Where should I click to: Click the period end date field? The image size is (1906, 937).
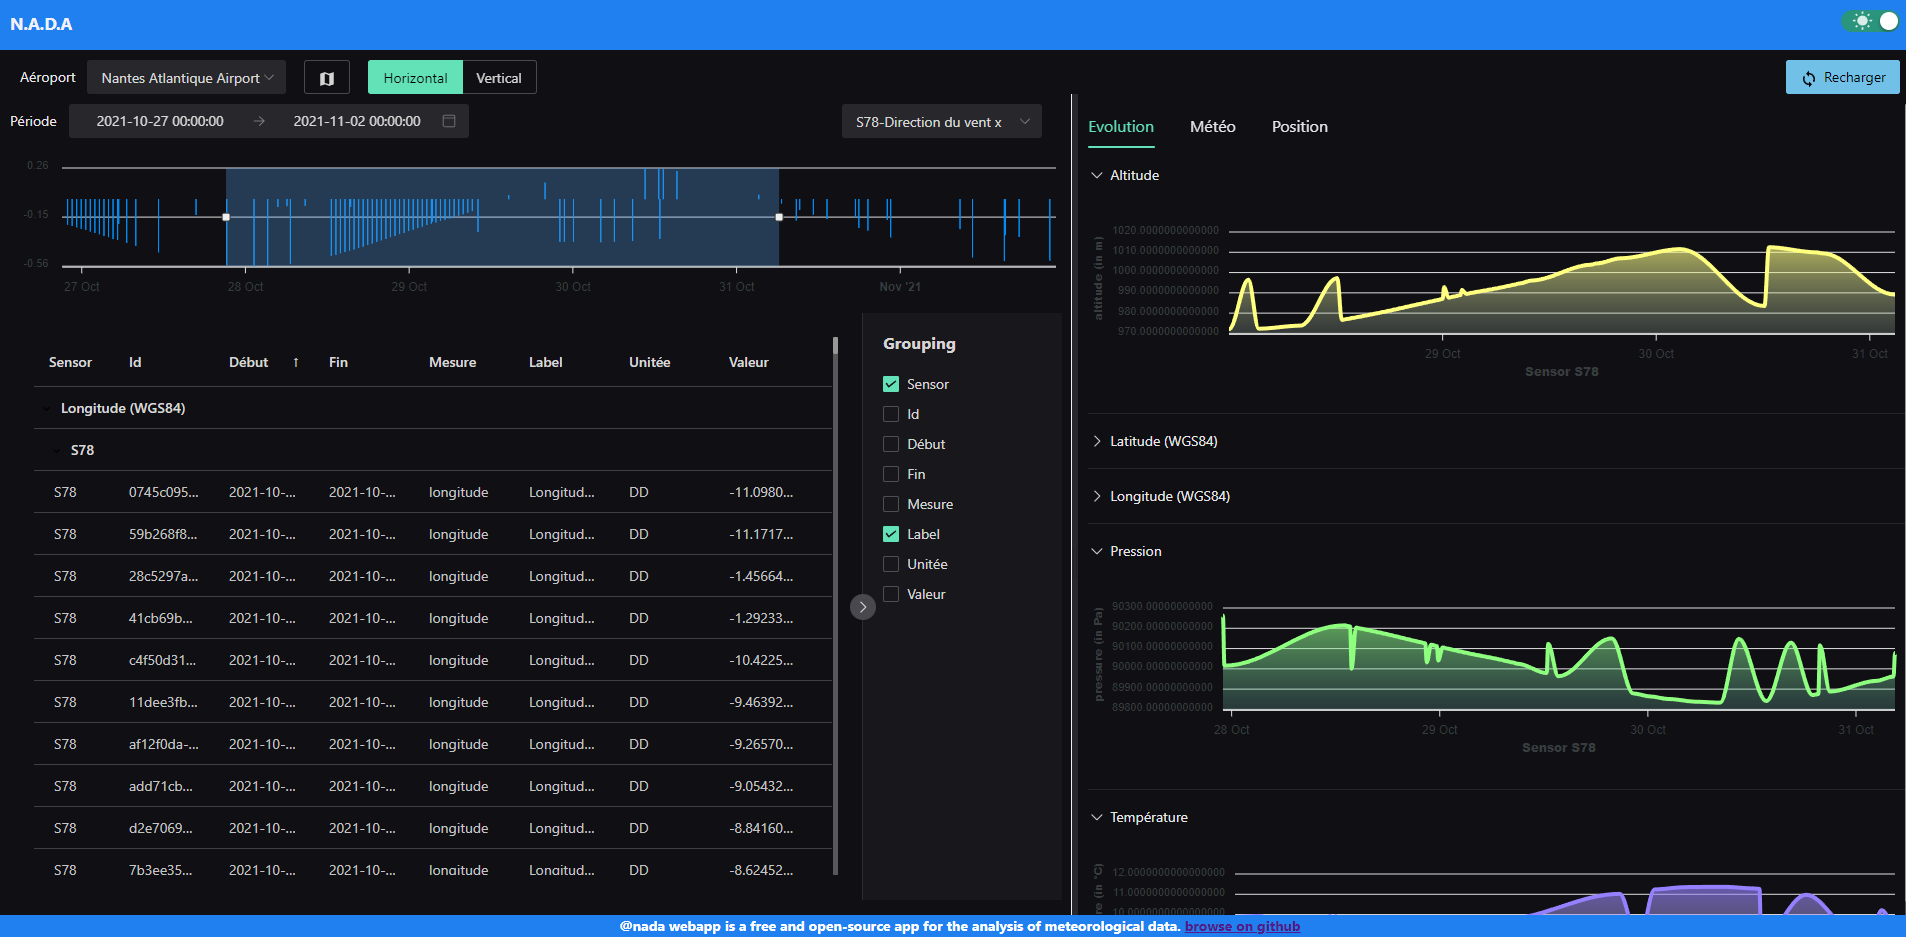[x=357, y=121]
